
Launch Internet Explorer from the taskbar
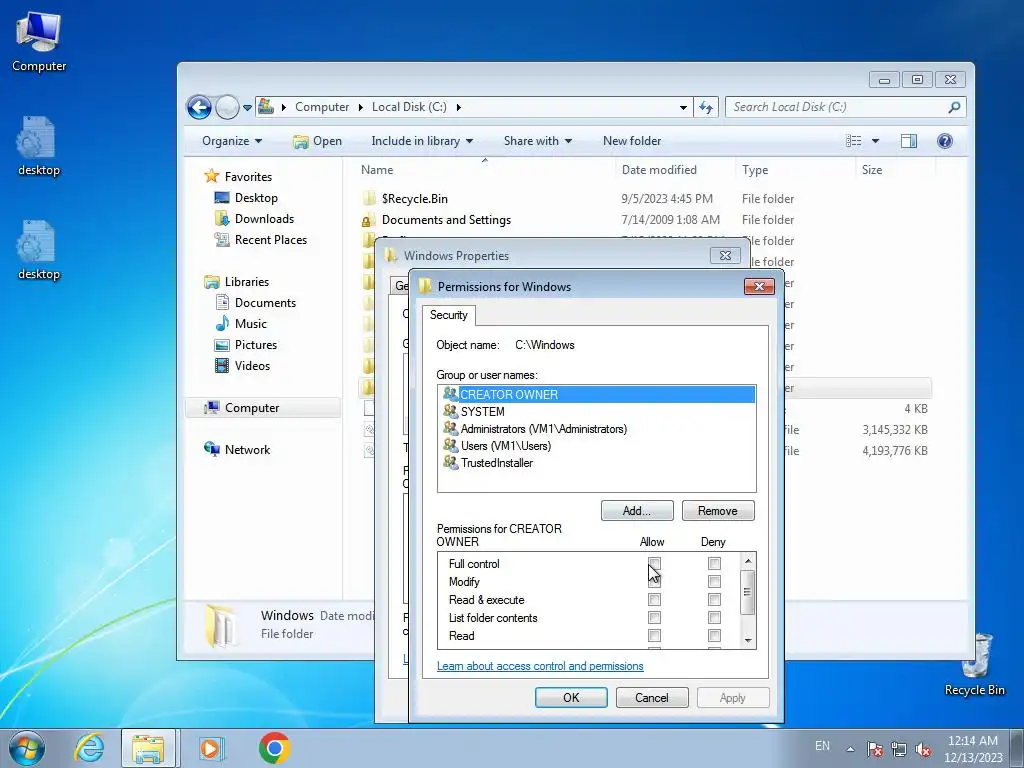click(89, 748)
